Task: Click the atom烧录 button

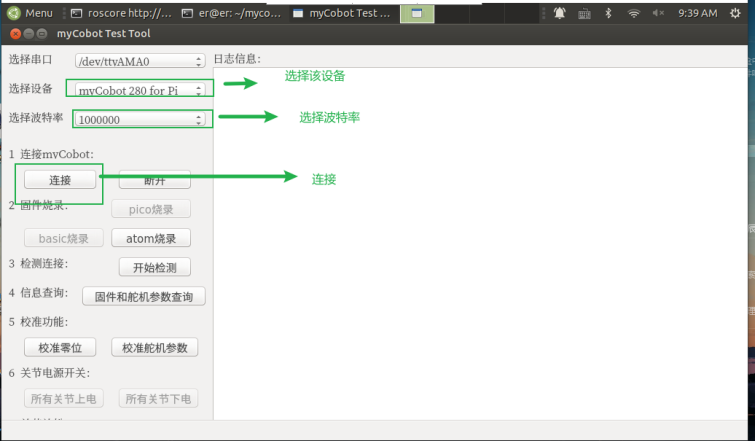Action: point(151,238)
